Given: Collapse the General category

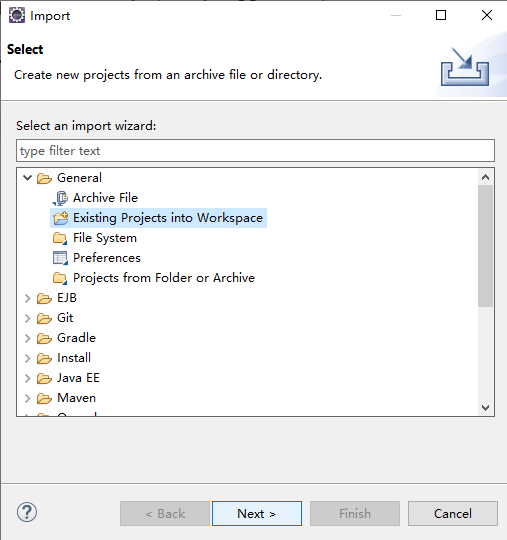Looking at the screenshot, I should click(28, 178).
